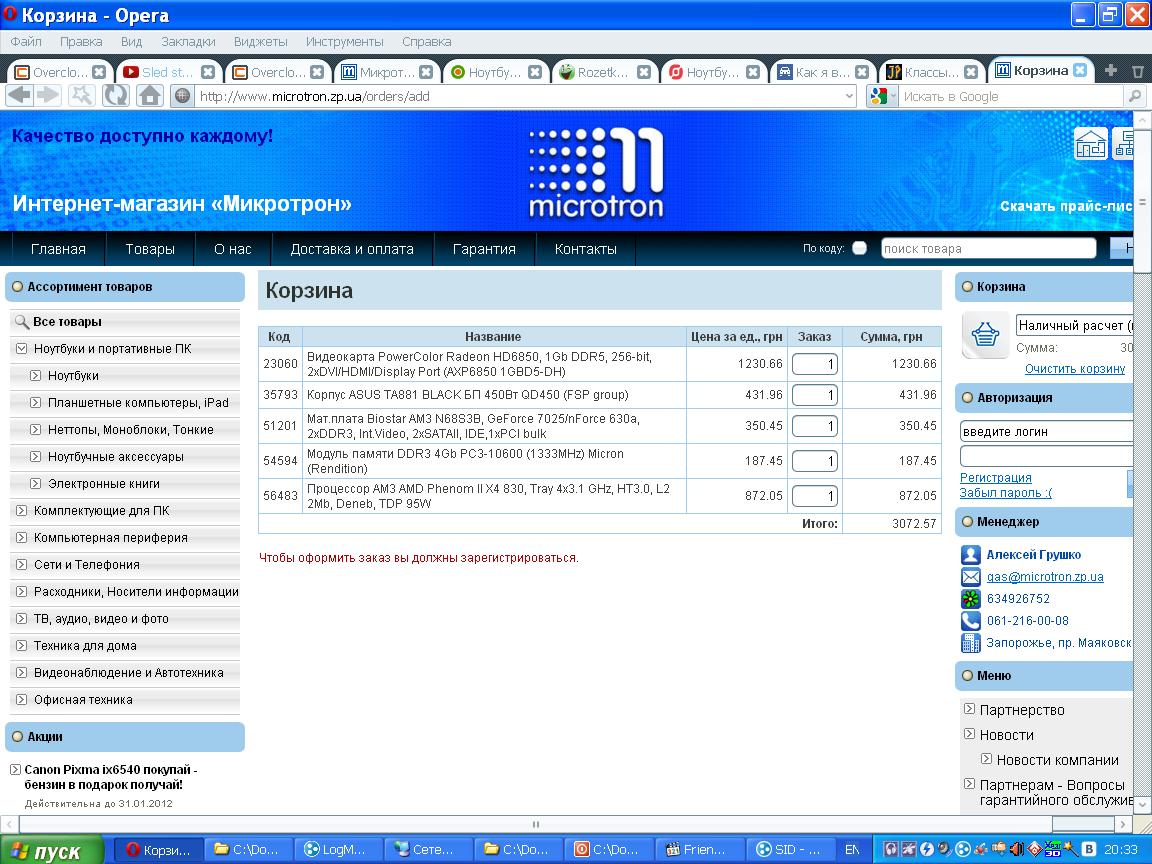Switch to the Как я в... tab

coord(823,72)
